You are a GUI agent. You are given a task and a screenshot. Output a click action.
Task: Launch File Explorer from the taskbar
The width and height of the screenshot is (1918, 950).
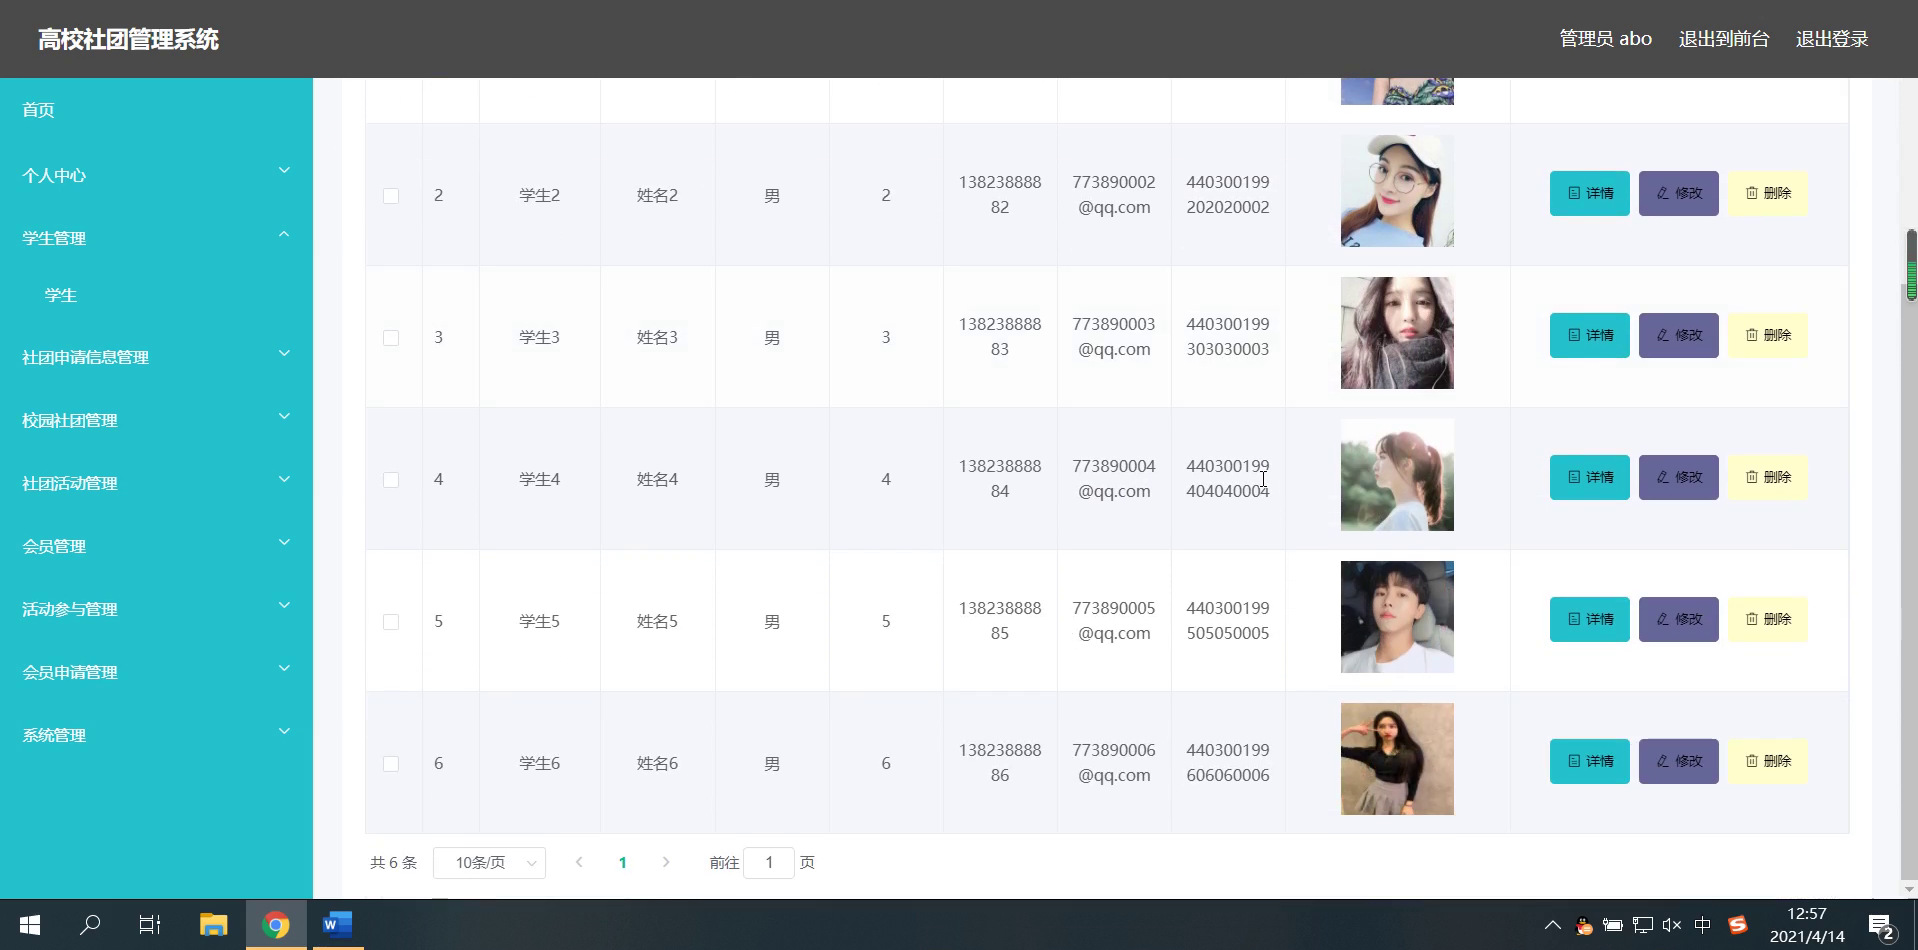click(213, 925)
